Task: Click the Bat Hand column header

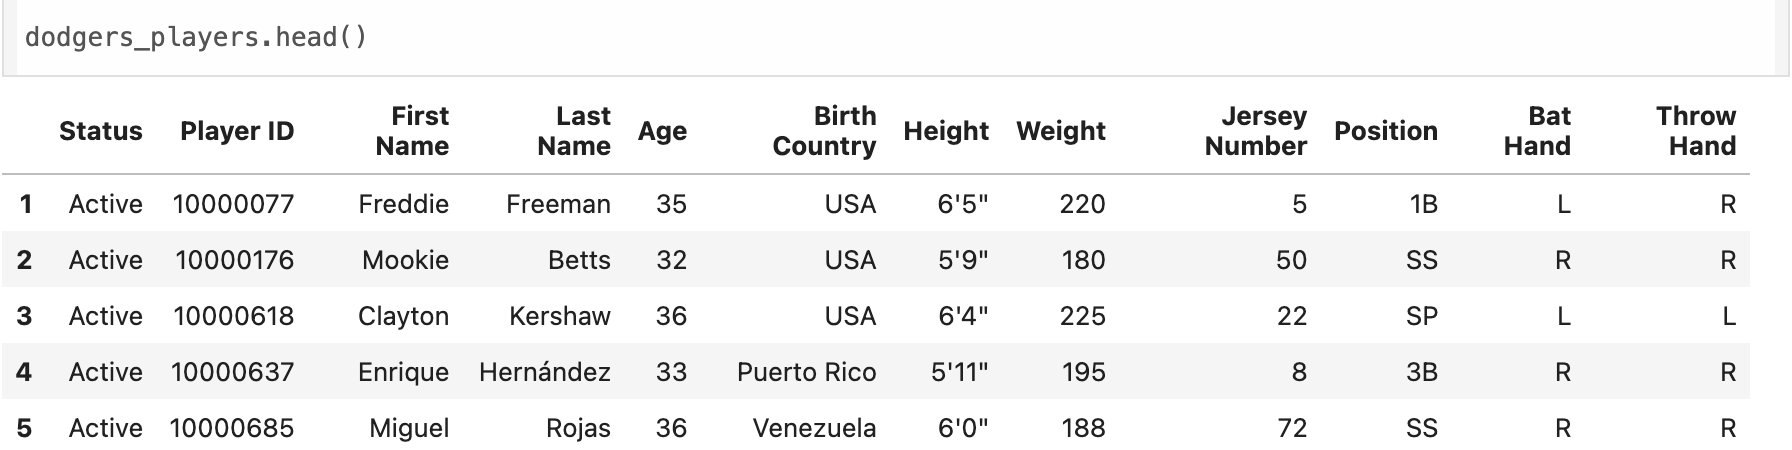Action: coord(1537,131)
